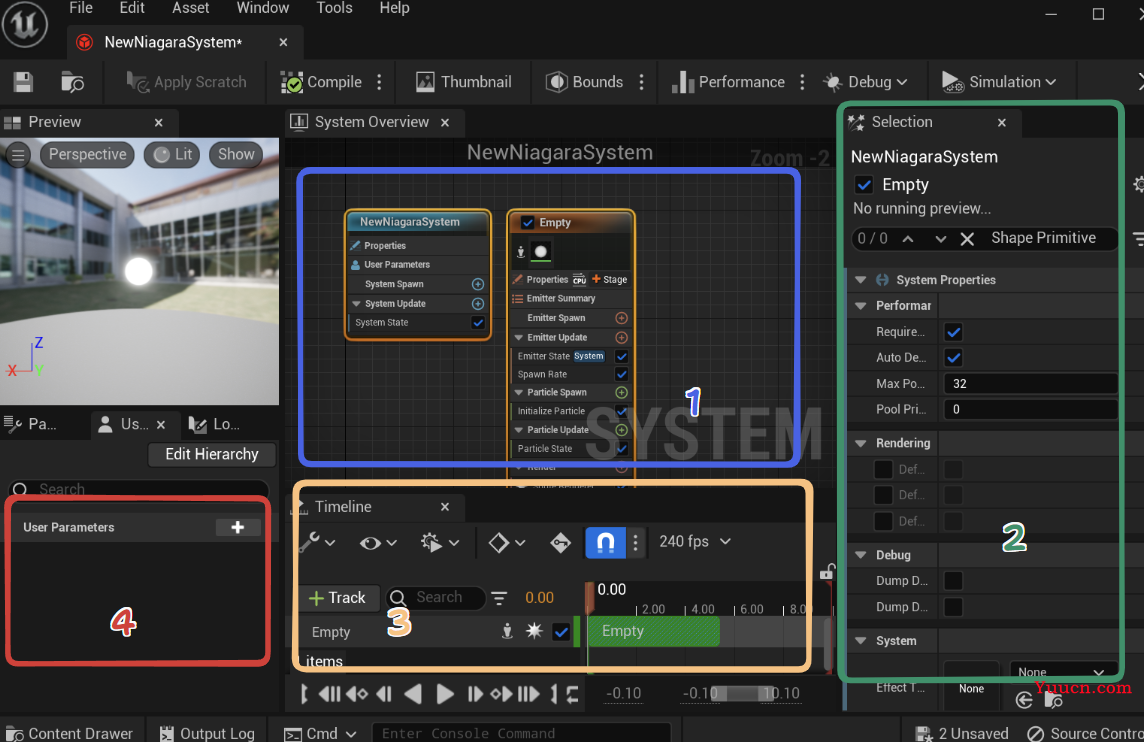Generate a Thumbnail from the toolbar
The height and width of the screenshot is (742, 1144).
point(463,82)
